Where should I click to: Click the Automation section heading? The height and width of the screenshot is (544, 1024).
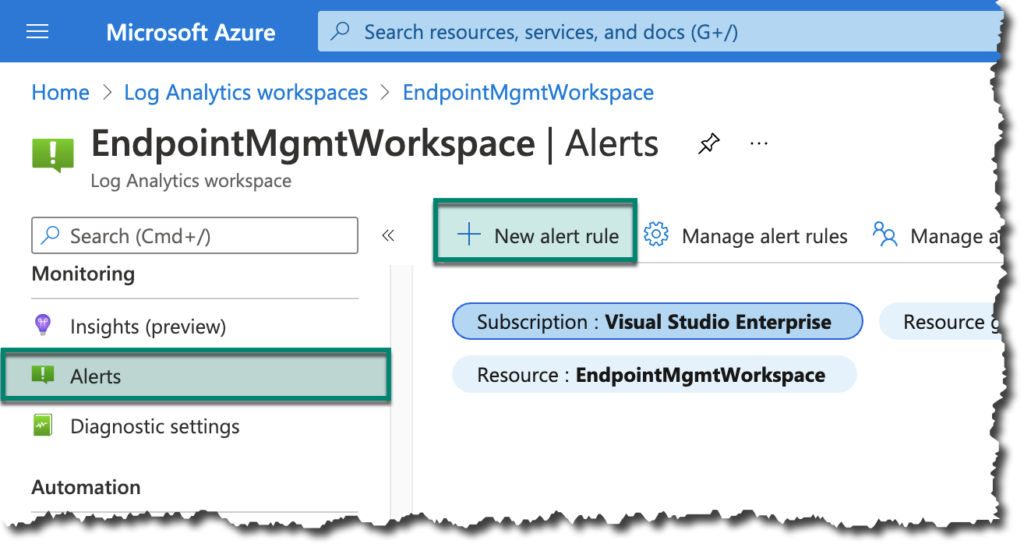[86, 487]
